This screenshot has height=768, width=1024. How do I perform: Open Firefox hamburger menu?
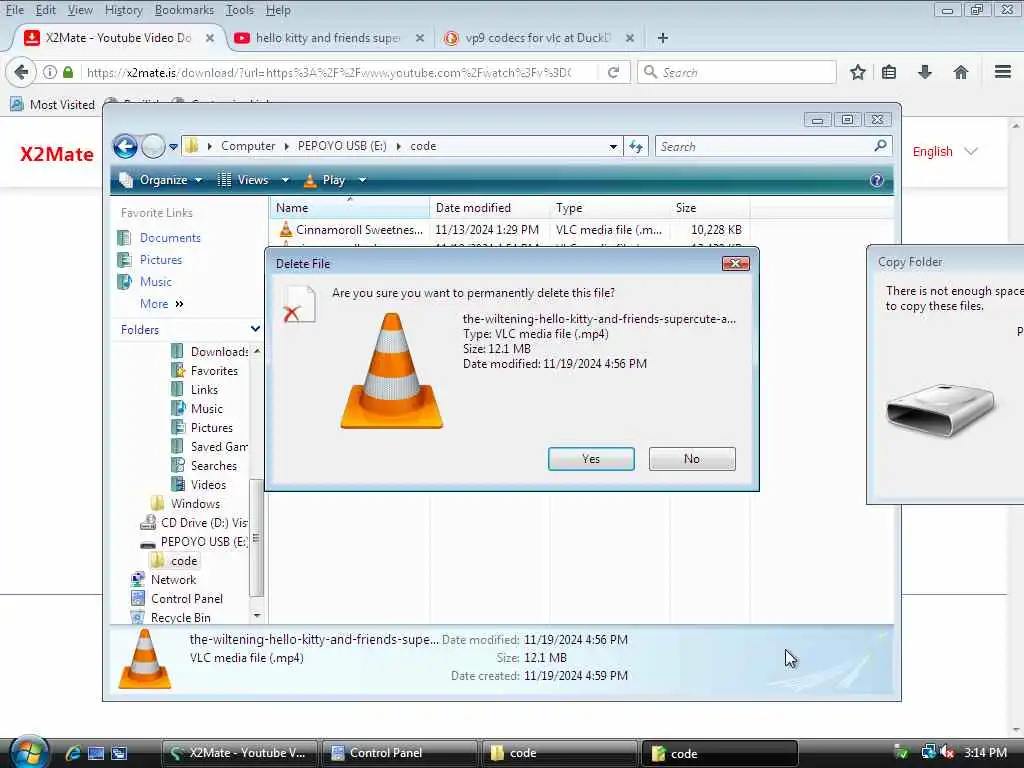click(x=1002, y=72)
